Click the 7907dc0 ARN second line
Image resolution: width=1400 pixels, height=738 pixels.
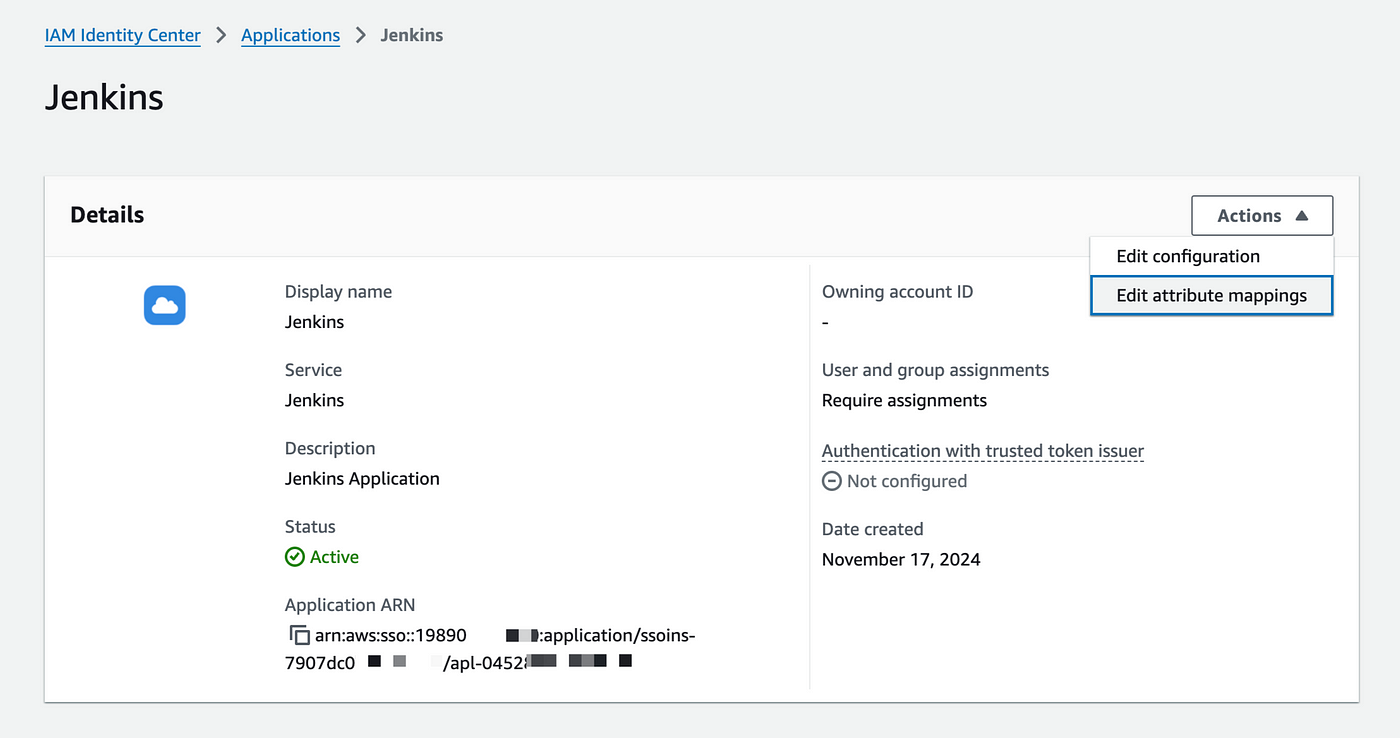[x=458, y=662]
